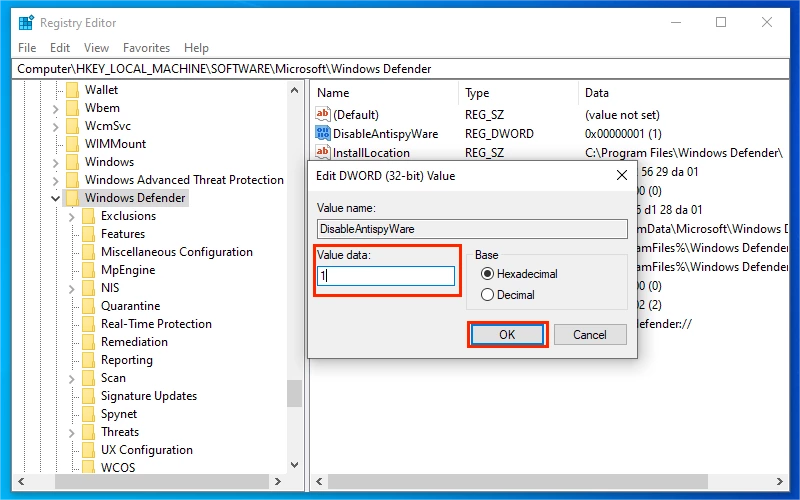Viewport: 800px width, 500px height.
Task: Click the tree pane horizontal scrollbar thumb
Action: (162, 481)
